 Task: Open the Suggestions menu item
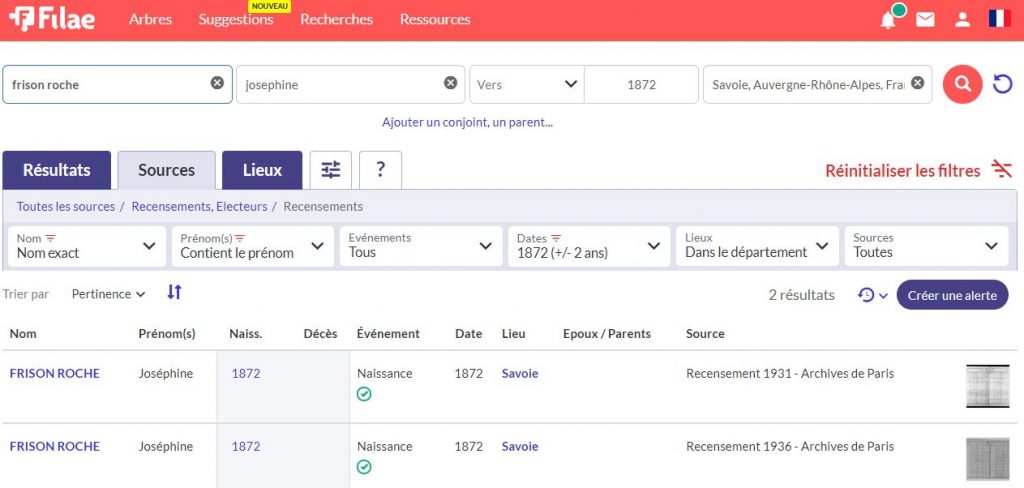point(236,20)
